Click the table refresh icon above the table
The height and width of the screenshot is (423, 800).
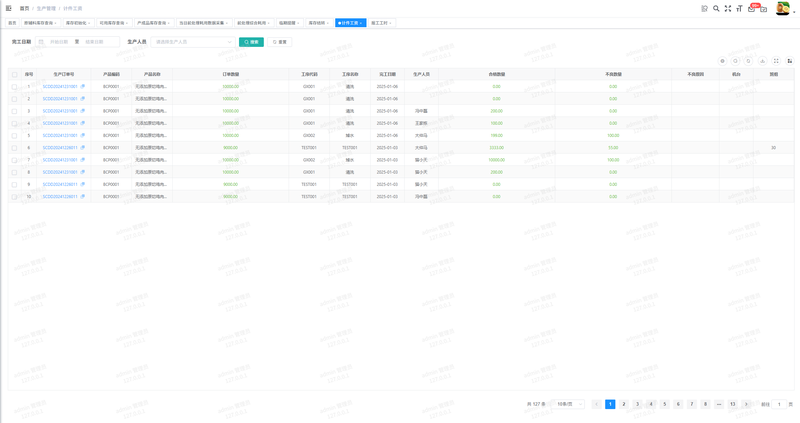point(748,61)
